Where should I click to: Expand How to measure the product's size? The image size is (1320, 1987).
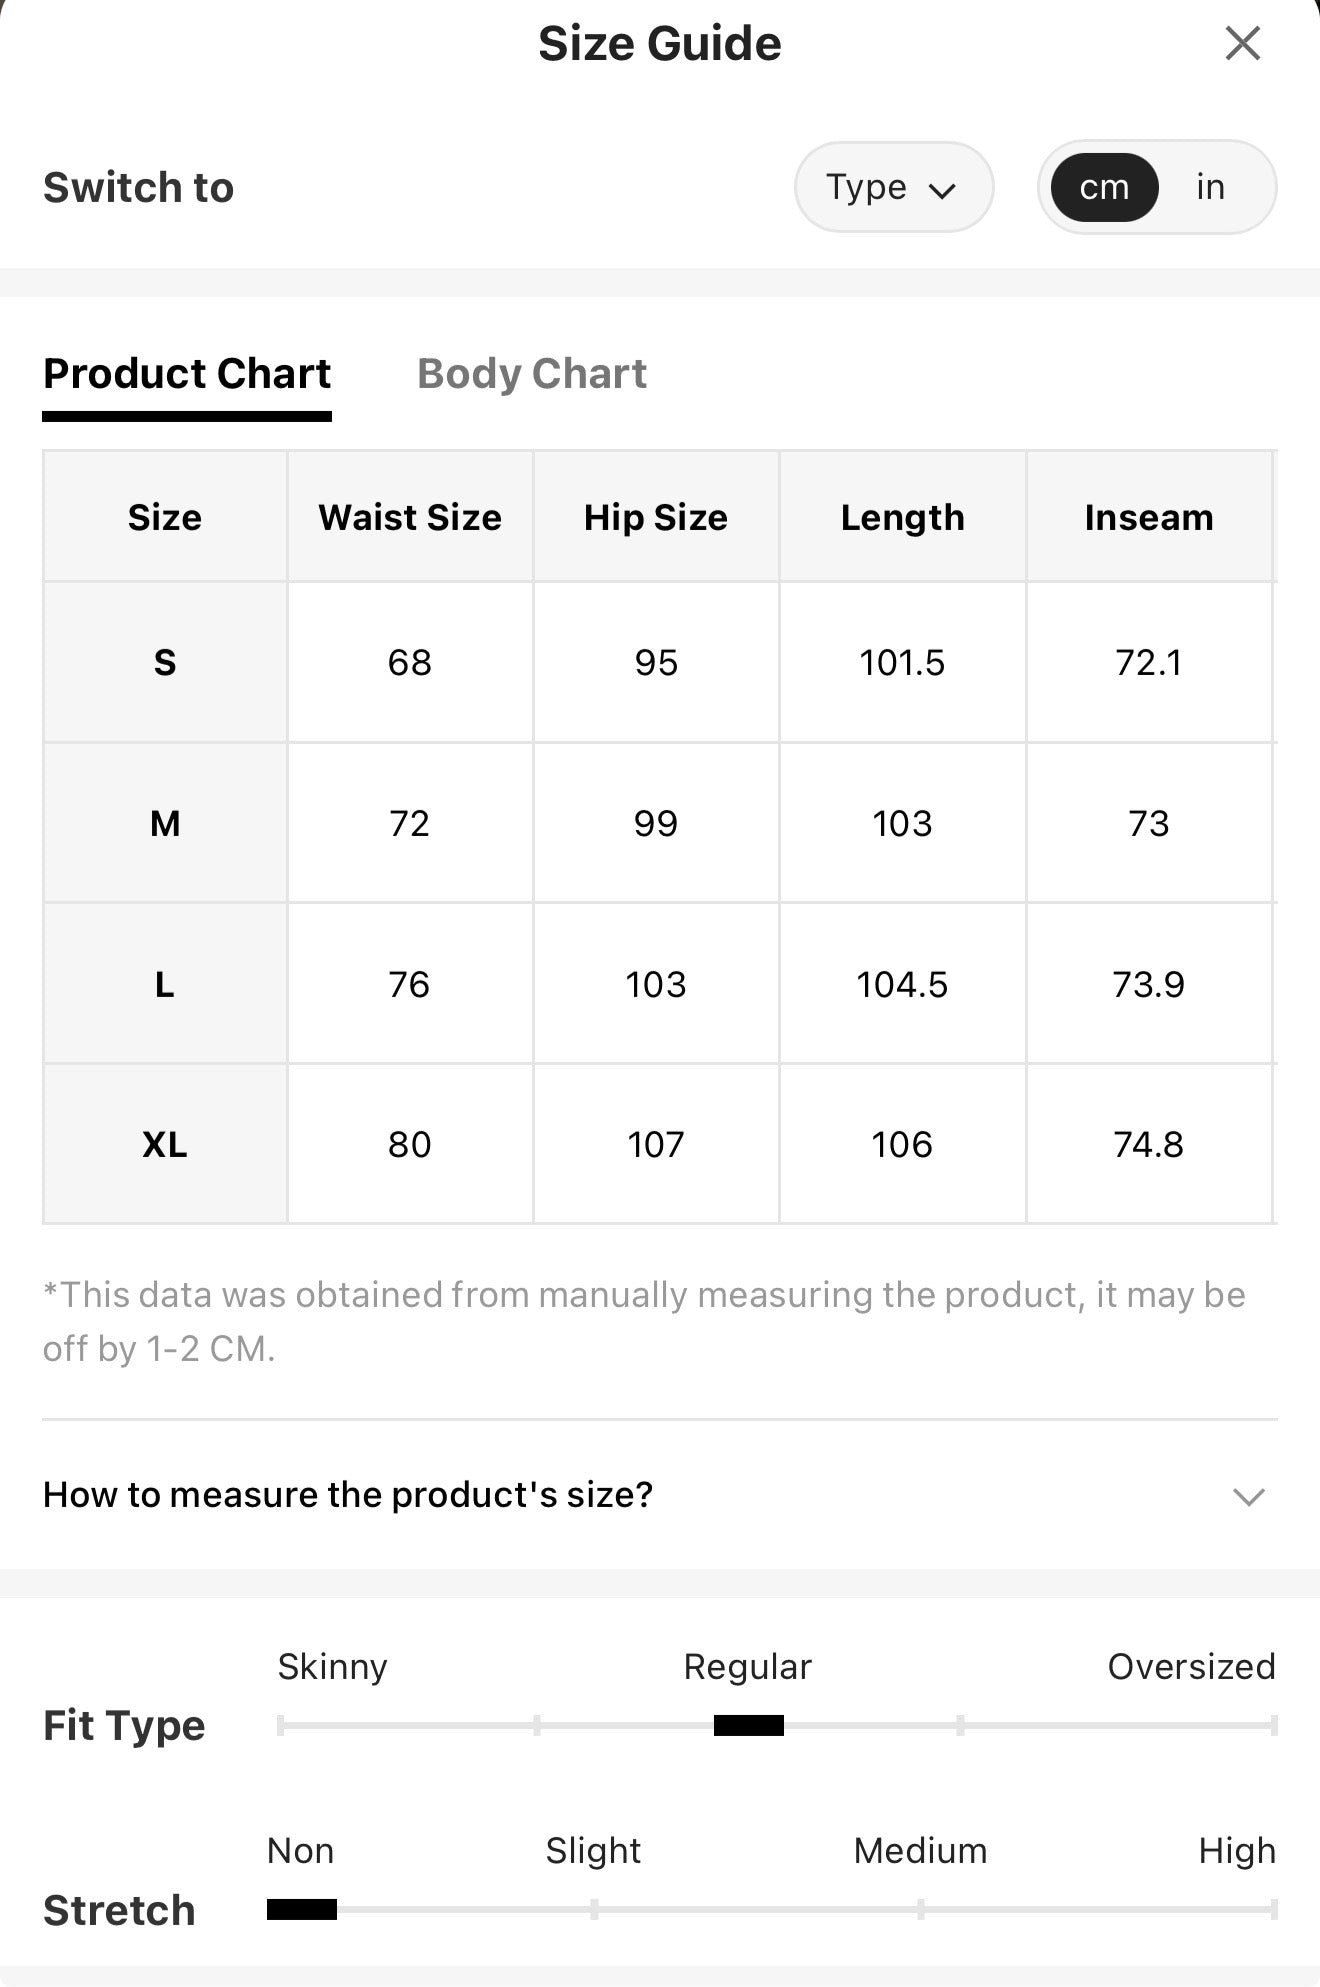pos(659,1495)
